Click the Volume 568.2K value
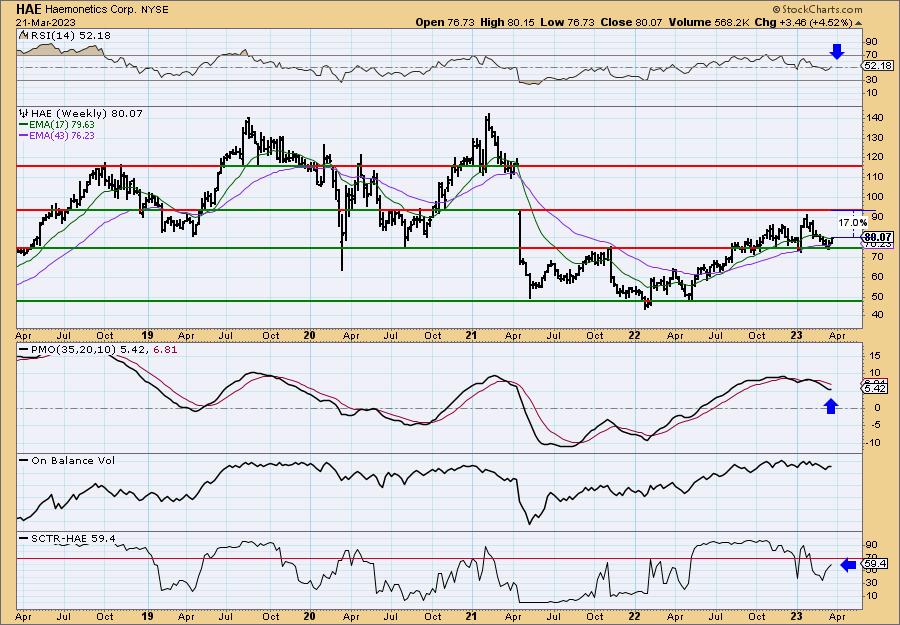The image size is (900, 625). [709, 22]
